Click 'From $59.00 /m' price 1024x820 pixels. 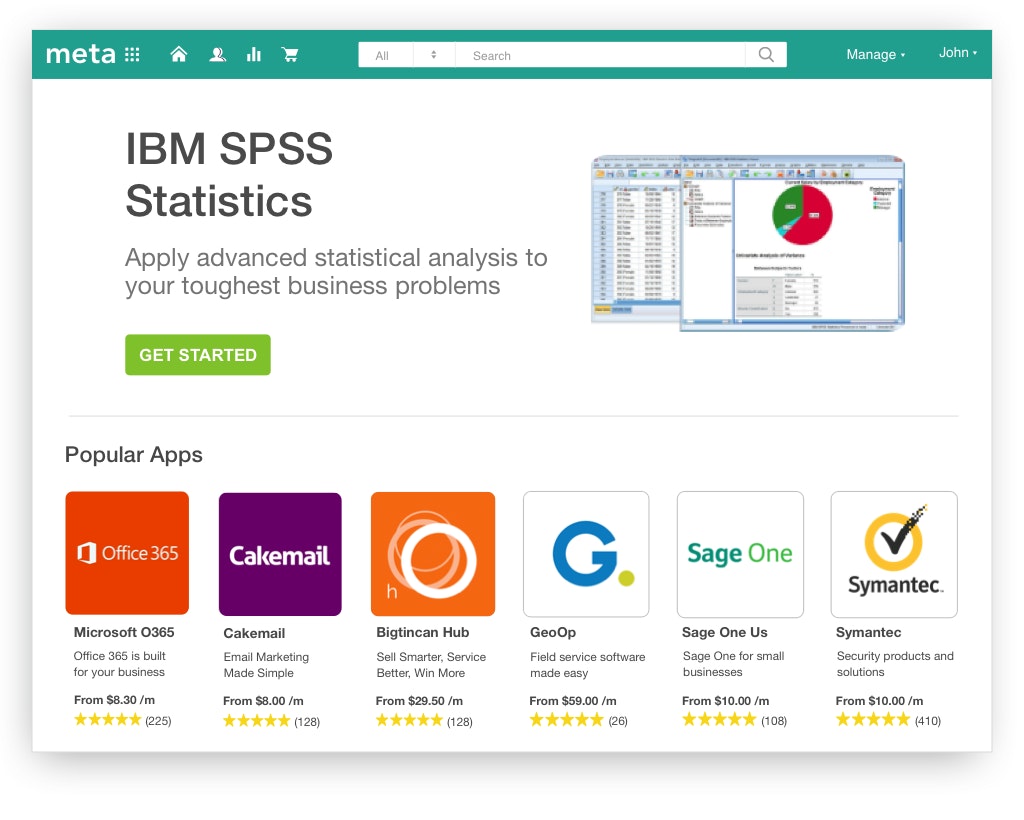[x=573, y=701]
